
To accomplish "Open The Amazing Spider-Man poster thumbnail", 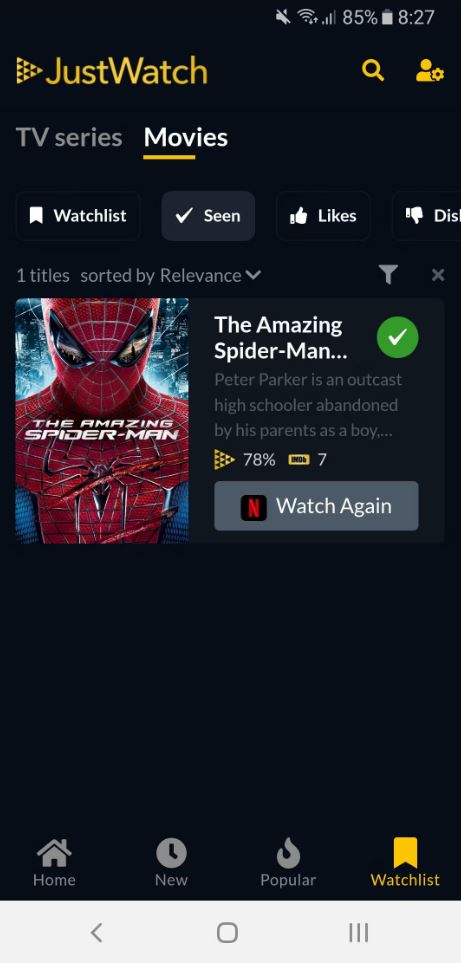I will tap(102, 421).
